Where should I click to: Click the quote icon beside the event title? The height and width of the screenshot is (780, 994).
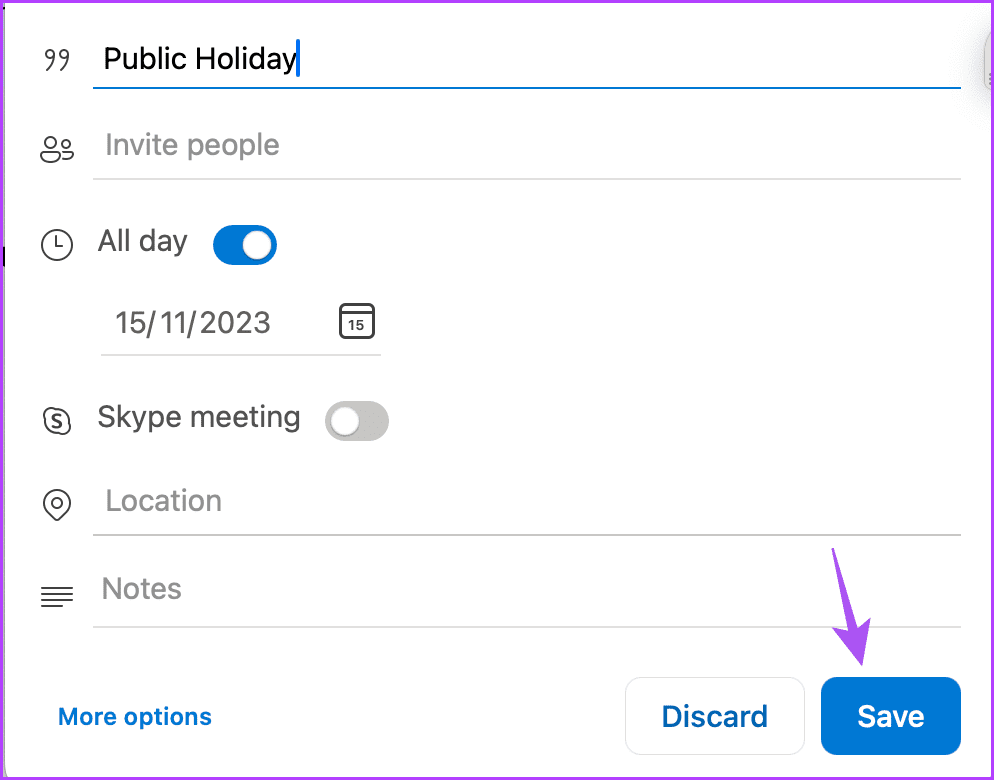pyautogui.click(x=57, y=61)
